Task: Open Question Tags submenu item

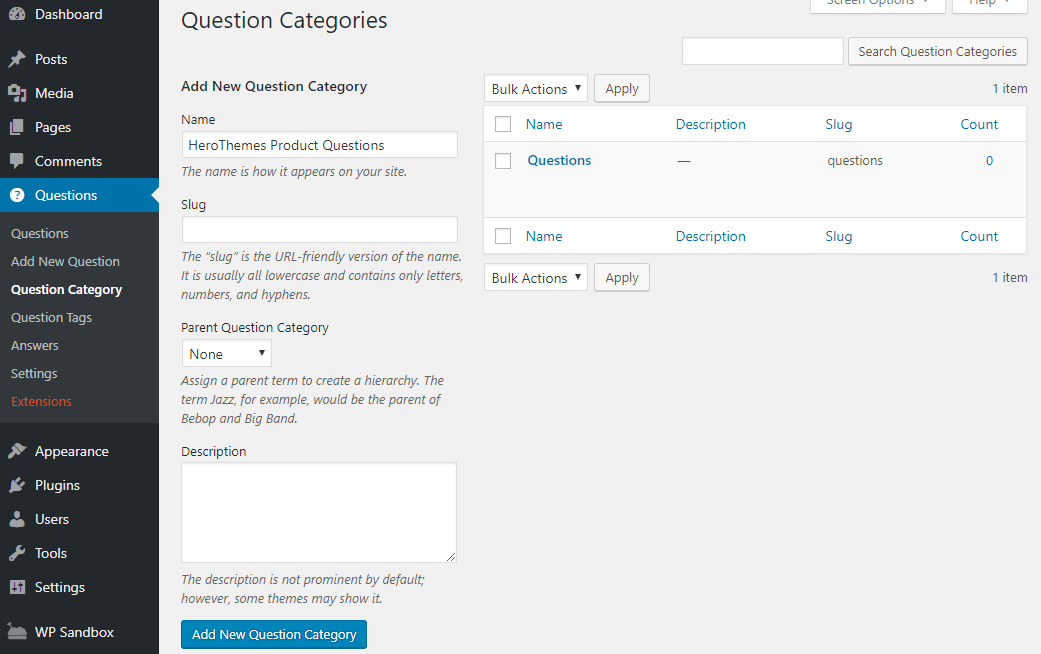Action: (51, 317)
